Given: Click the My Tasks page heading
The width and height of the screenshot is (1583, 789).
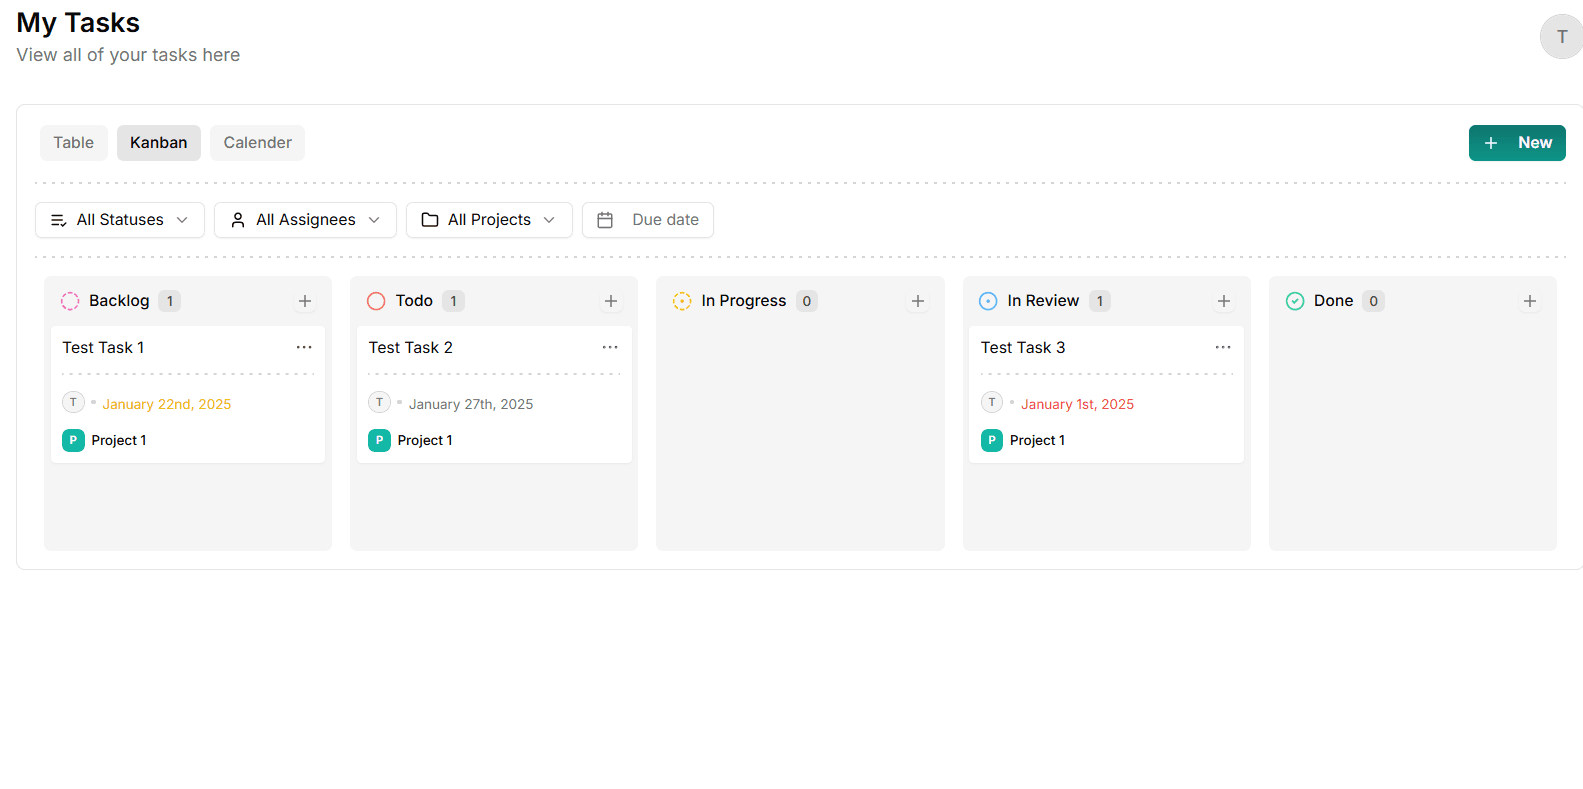Looking at the screenshot, I should [78, 22].
